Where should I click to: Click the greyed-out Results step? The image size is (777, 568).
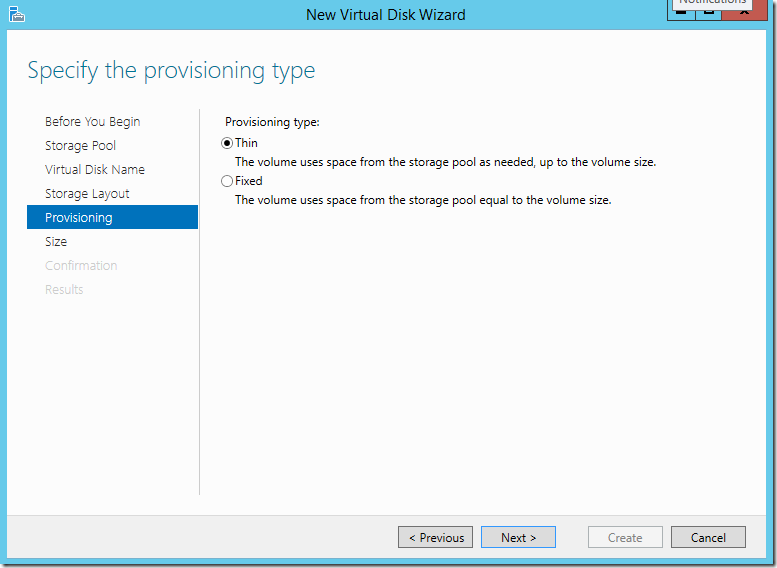(x=64, y=290)
